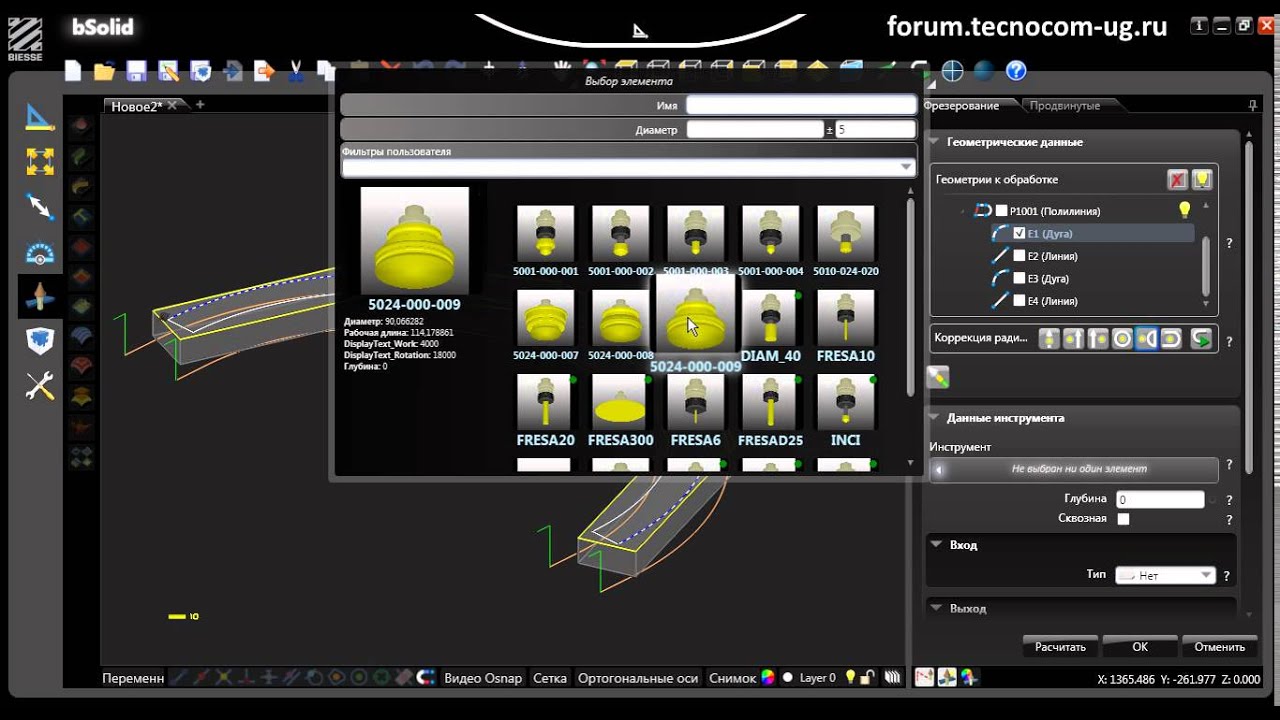Screen dimensions: 1280x720
Task: Click the Диаметр value input field
Action: pos(755,129)
